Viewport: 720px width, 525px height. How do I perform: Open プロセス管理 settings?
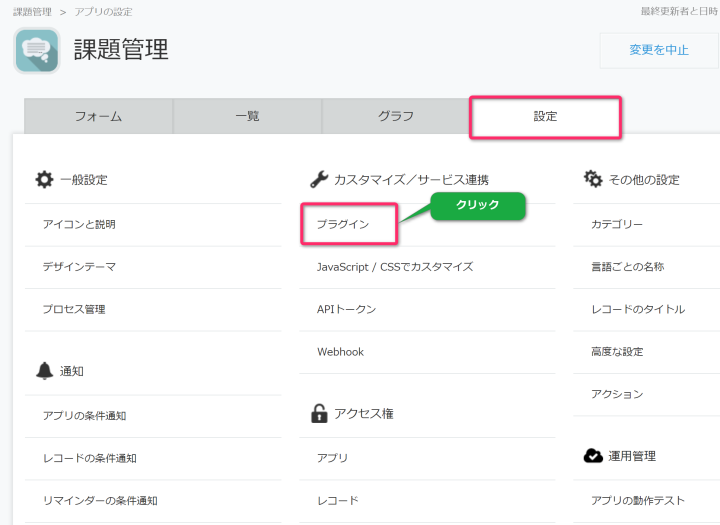74,310
